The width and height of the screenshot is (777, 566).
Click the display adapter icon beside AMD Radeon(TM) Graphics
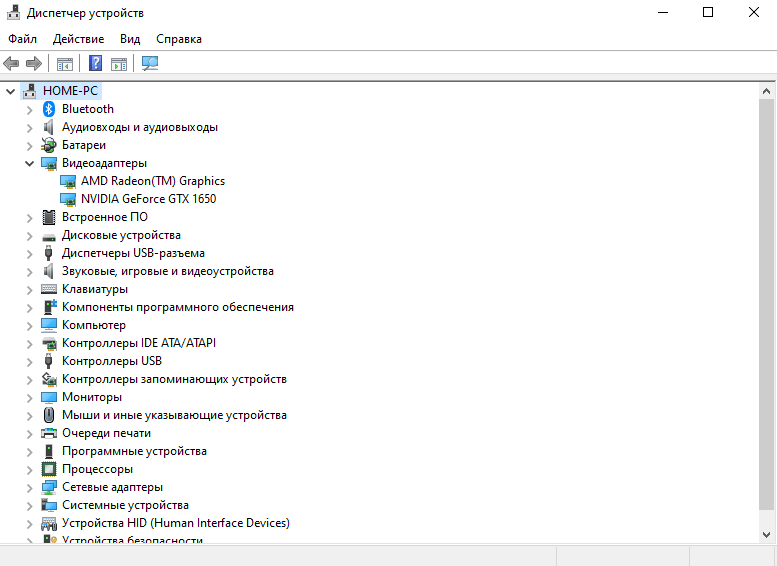68,181
